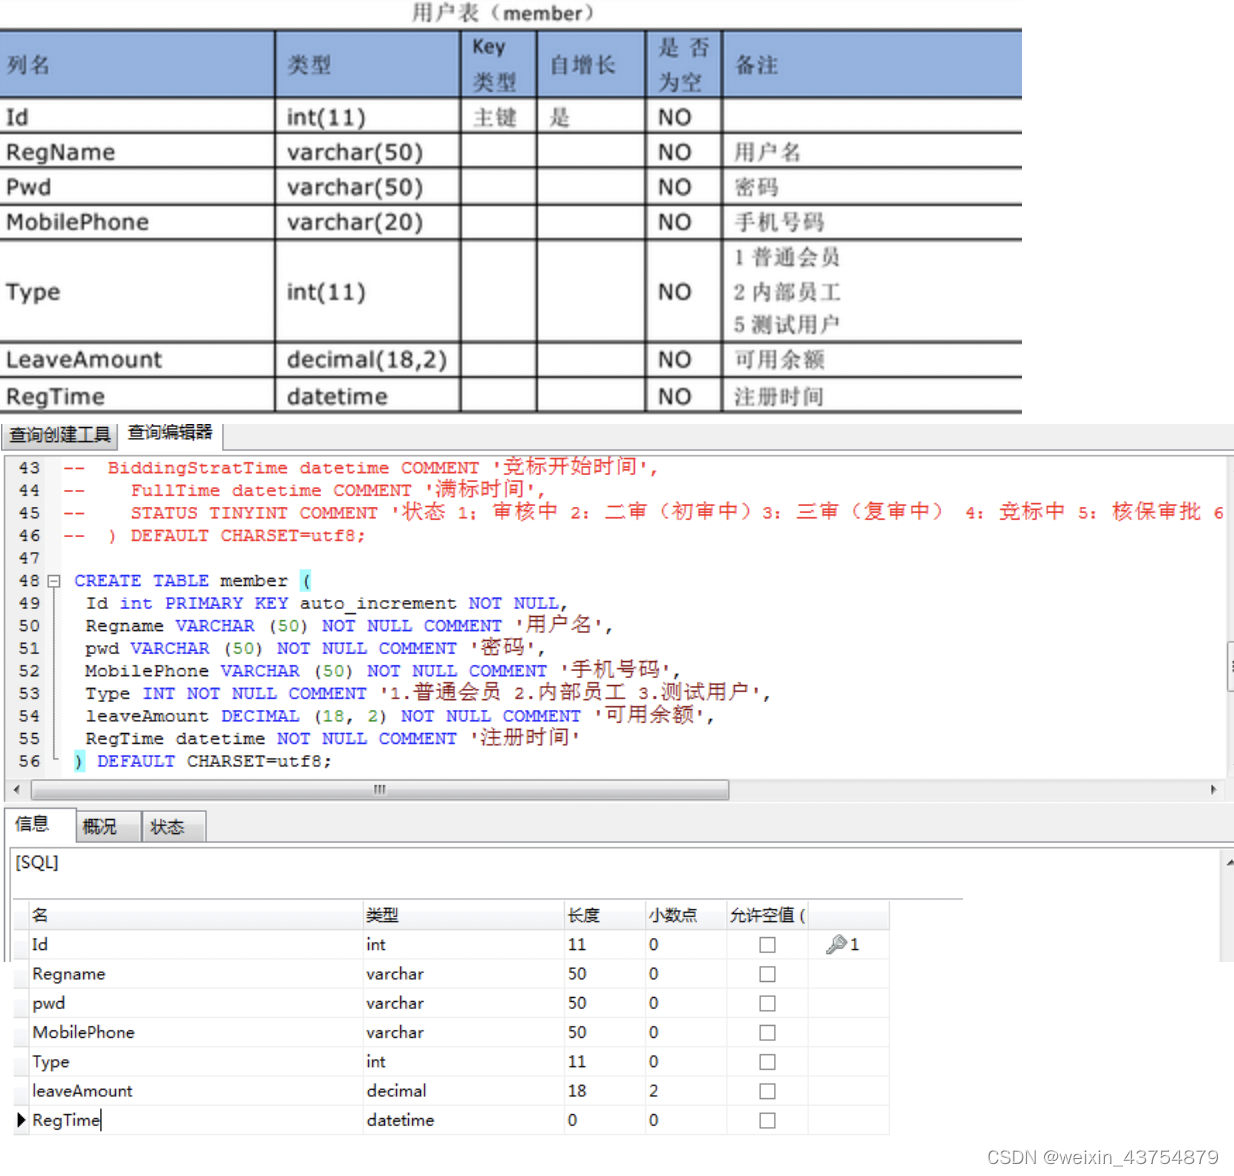This screenshot has width=1234, height=1176.
Task: Click the 名 column header in field grid
Action: coord(195,915)
